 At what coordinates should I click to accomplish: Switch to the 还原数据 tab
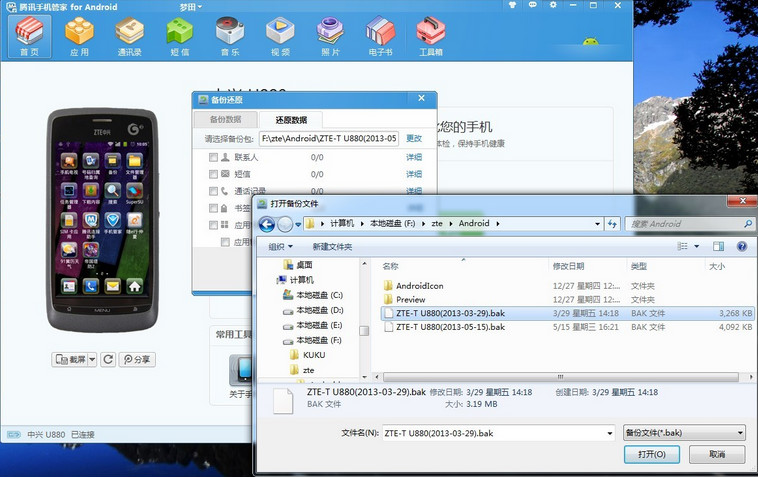click(x=291, y=120)
